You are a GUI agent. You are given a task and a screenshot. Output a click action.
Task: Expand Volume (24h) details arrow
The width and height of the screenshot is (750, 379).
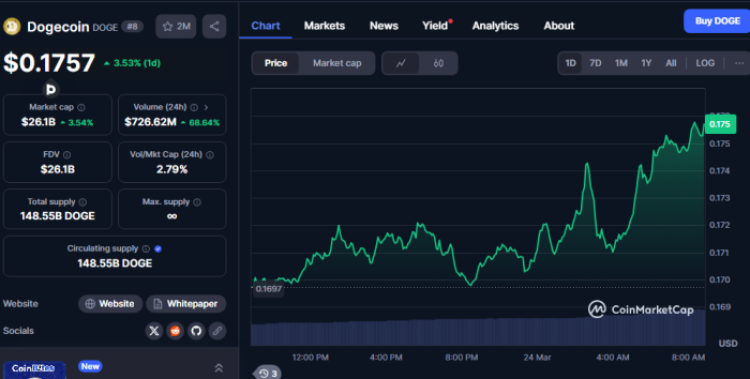[206, 107]
